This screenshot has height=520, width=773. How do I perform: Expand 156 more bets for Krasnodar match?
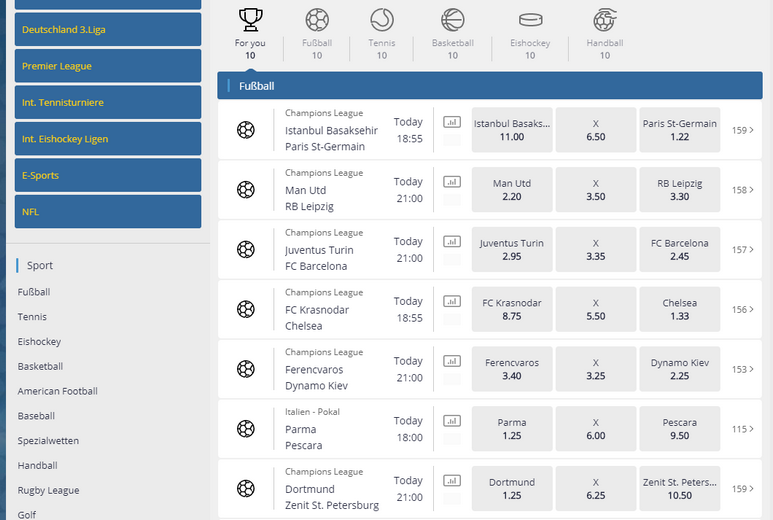pos(742,310)
